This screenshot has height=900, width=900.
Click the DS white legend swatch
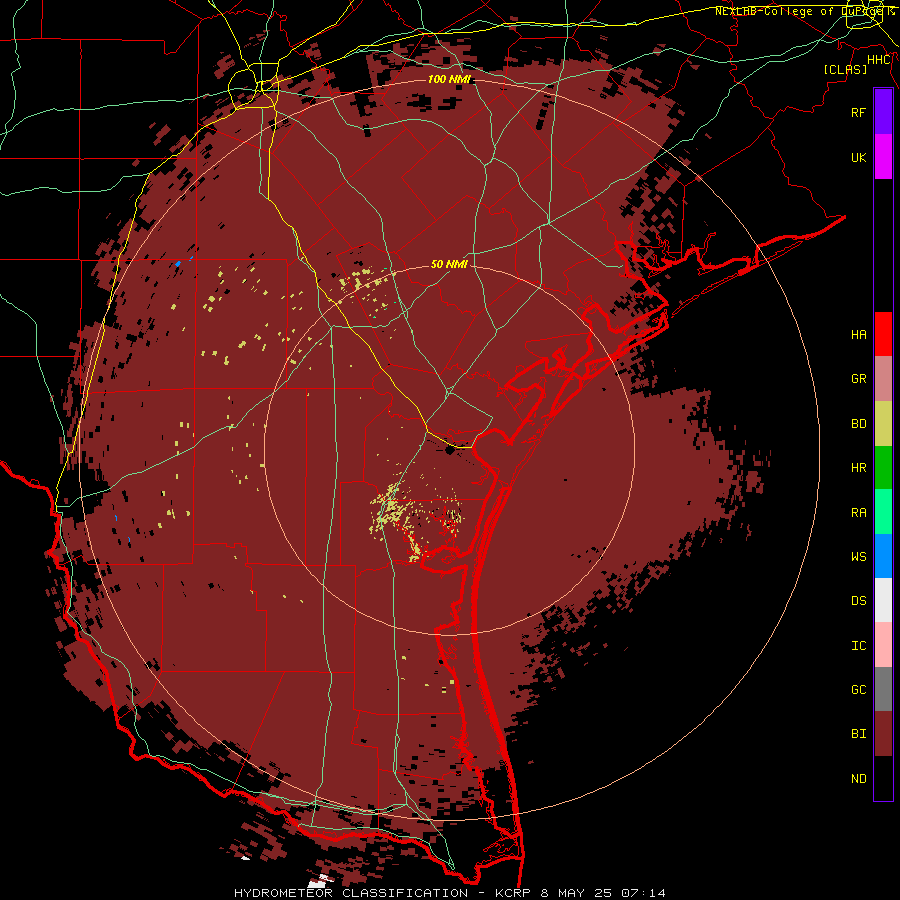883,600
